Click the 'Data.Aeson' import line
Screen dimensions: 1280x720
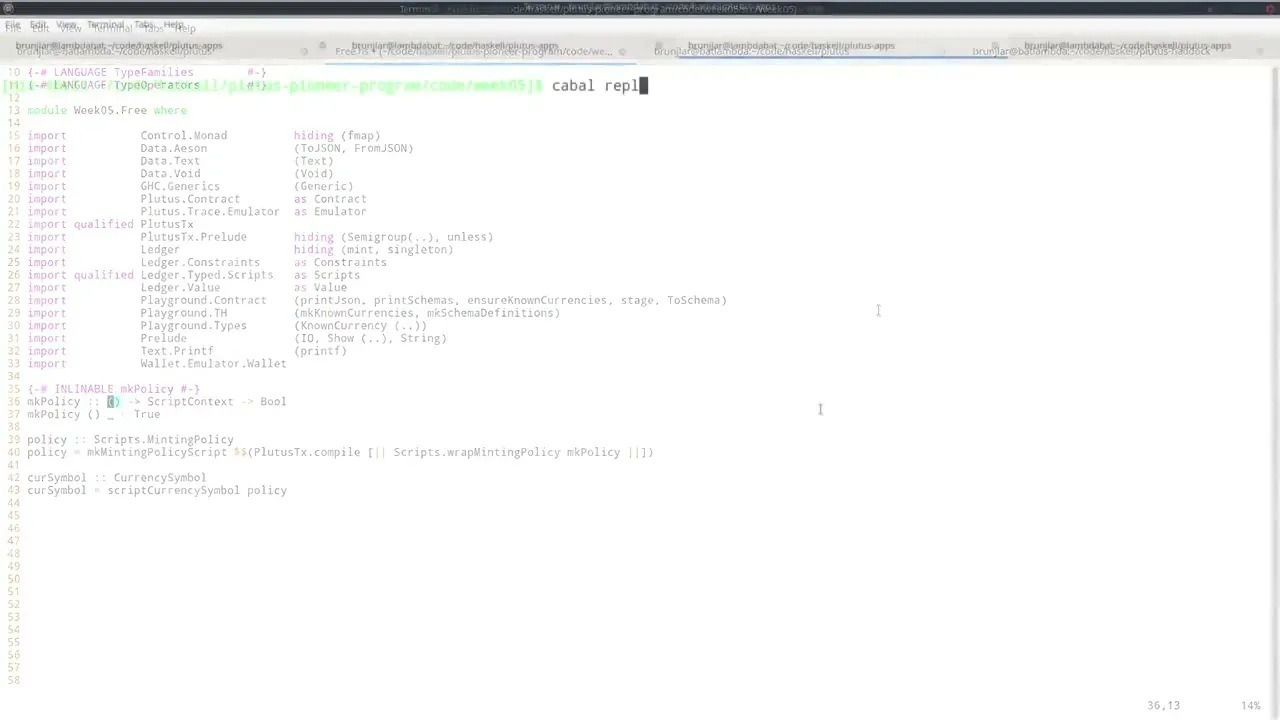[x=173, y=148]
